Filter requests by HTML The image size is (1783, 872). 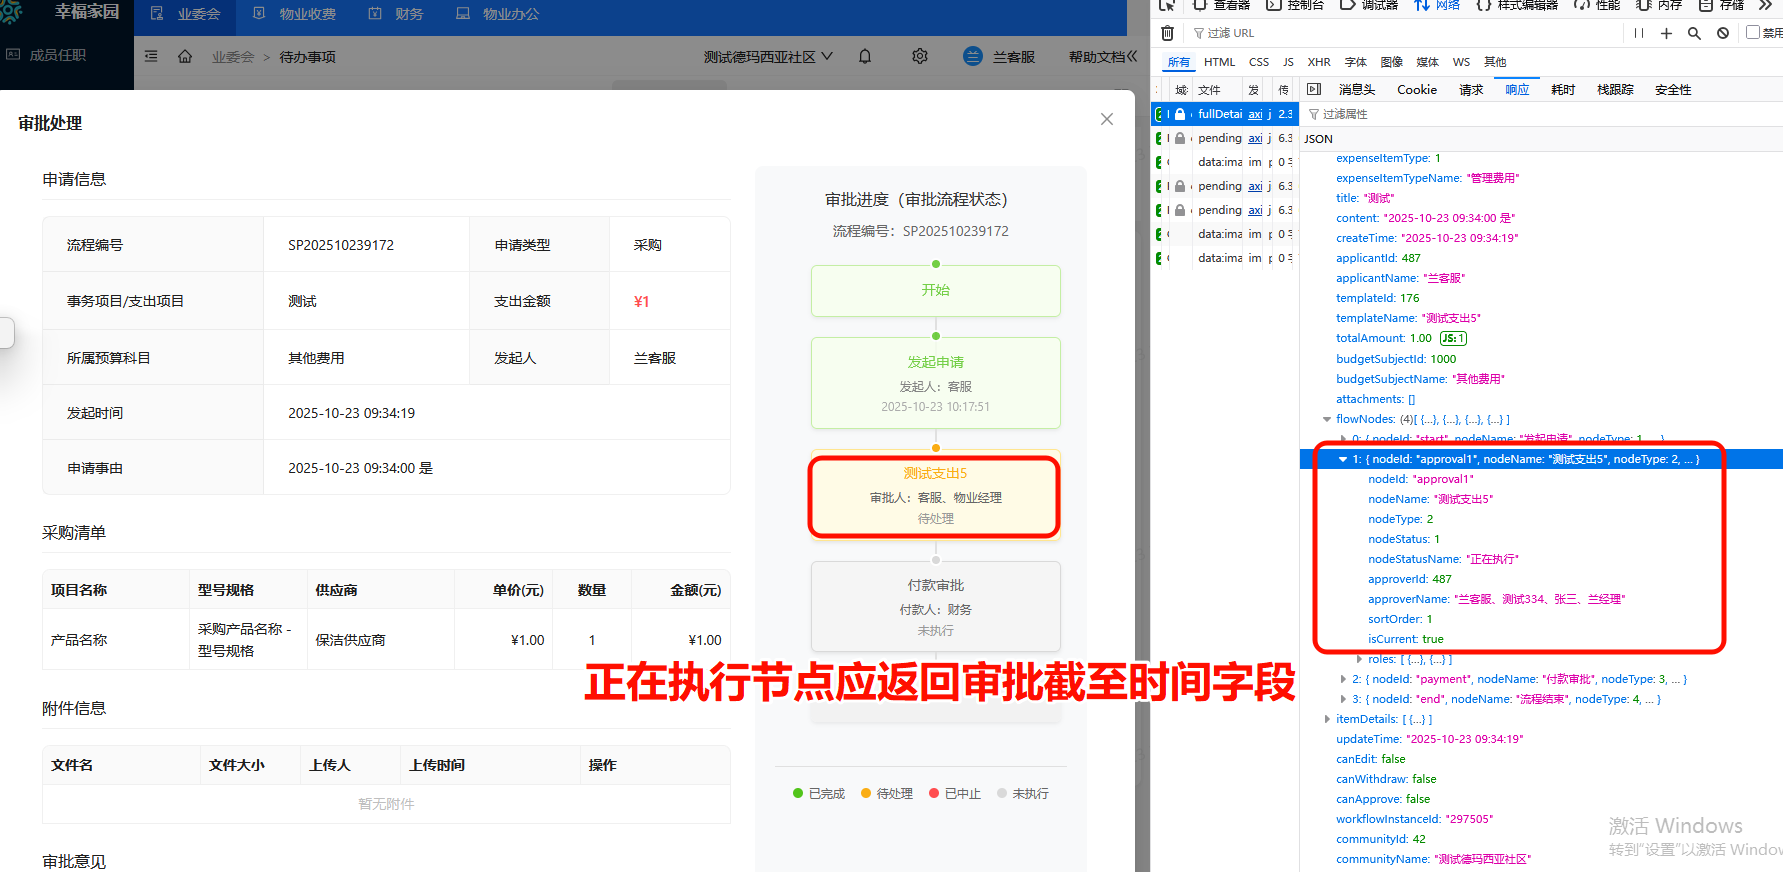tap(1219, 62)
